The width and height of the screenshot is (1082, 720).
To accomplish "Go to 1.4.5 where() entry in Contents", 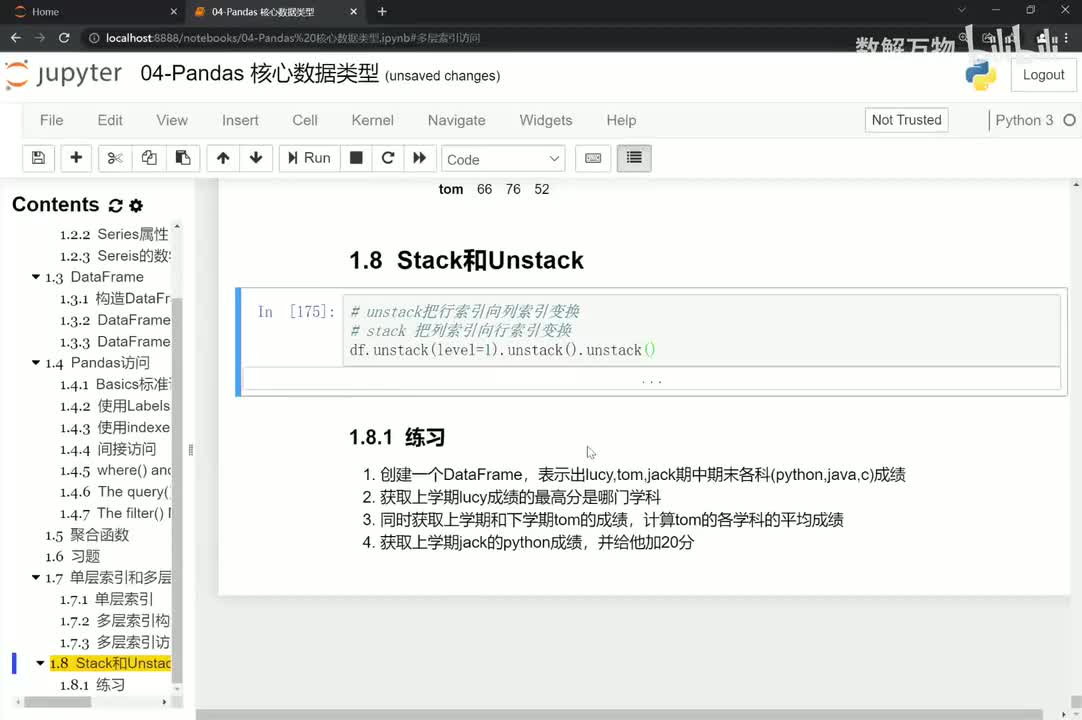I will coord(115,470).
